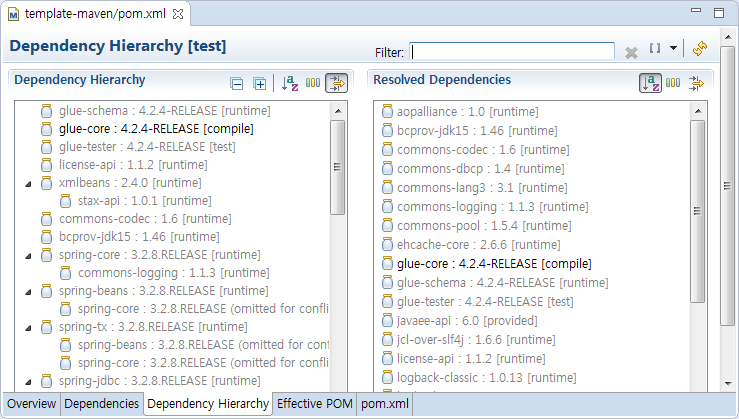Select ehcache-core : 2.6.6 in Resolved Dependencies
The image size is (739, 419).
click(x=479, y=245)
